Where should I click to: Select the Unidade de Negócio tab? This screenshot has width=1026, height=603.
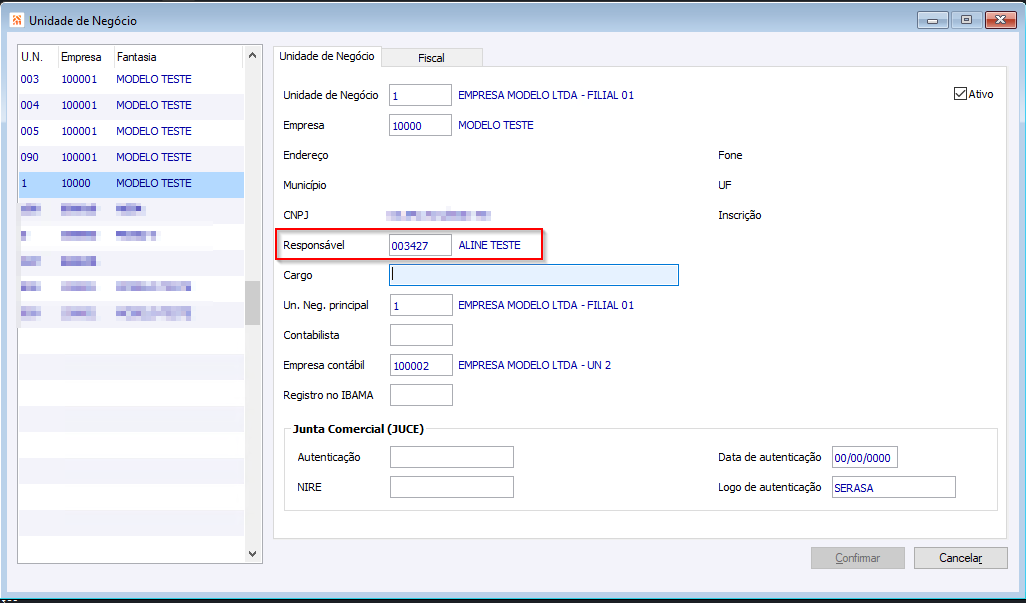click(327, 56)
